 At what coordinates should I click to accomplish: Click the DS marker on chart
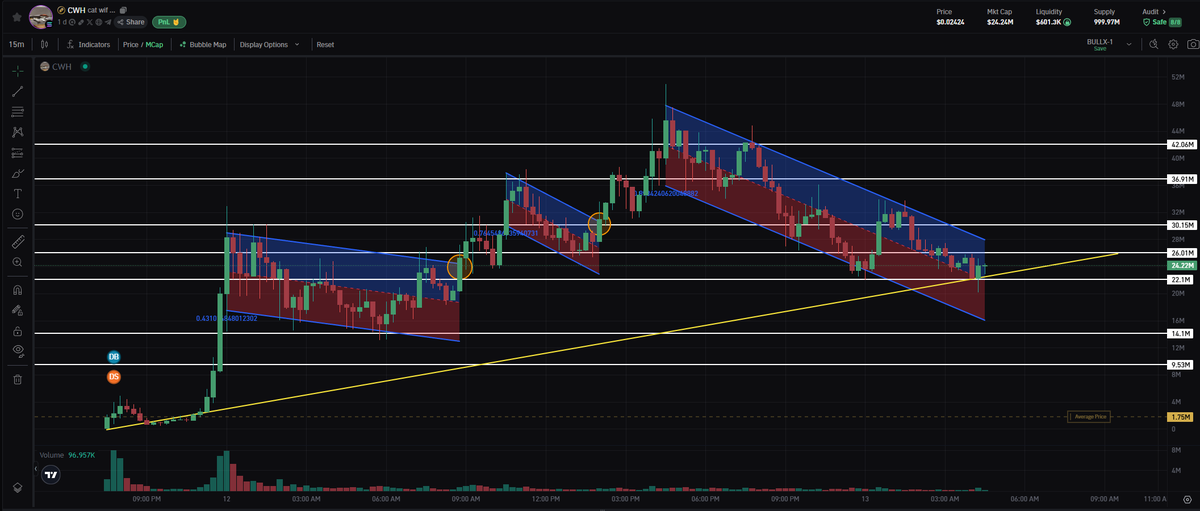pos(114,376)
